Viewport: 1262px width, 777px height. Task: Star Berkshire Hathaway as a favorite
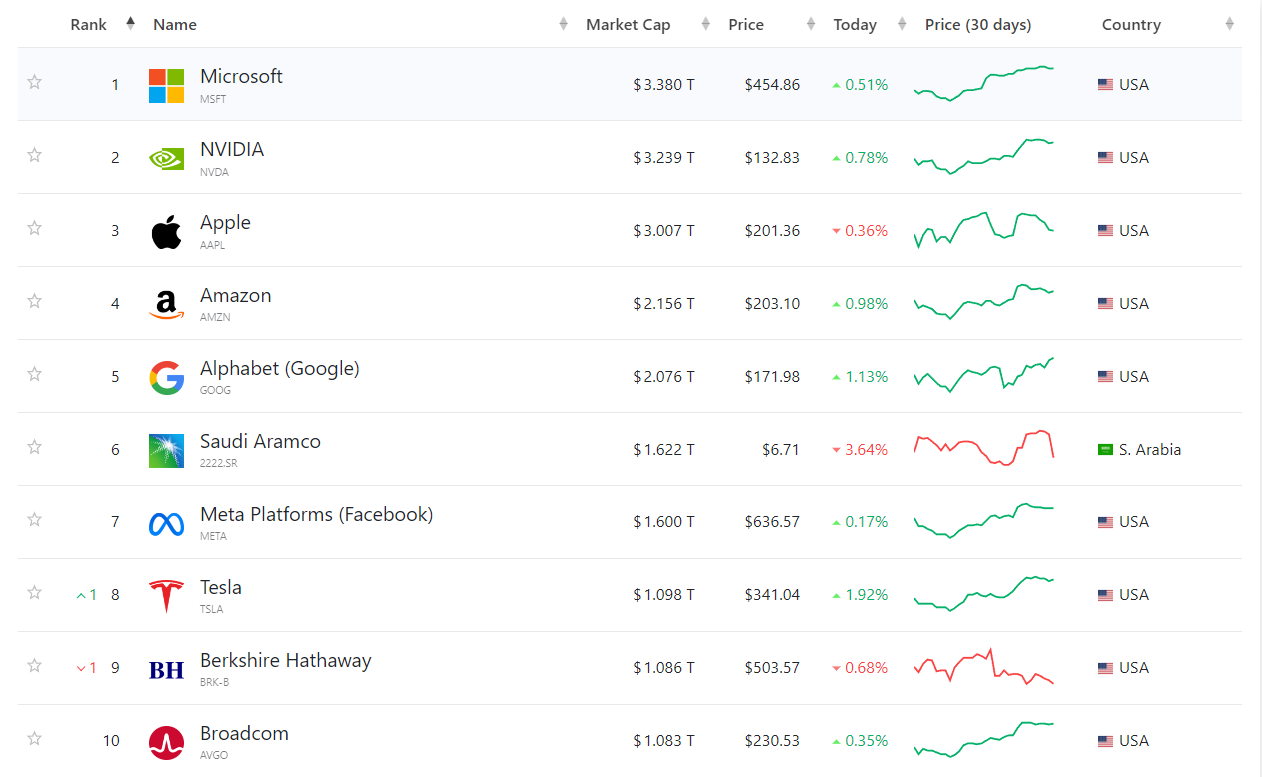tap(35, 666)
